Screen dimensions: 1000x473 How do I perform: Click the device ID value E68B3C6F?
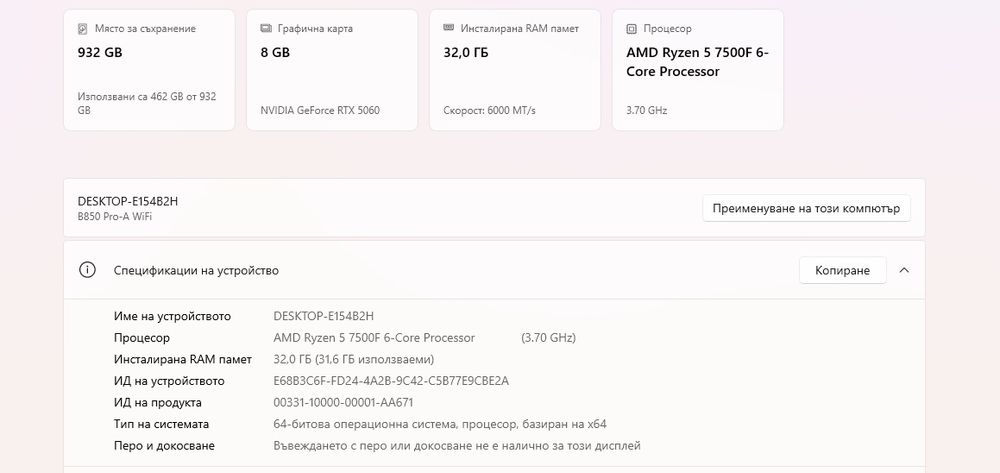click(x=391, y=381)
